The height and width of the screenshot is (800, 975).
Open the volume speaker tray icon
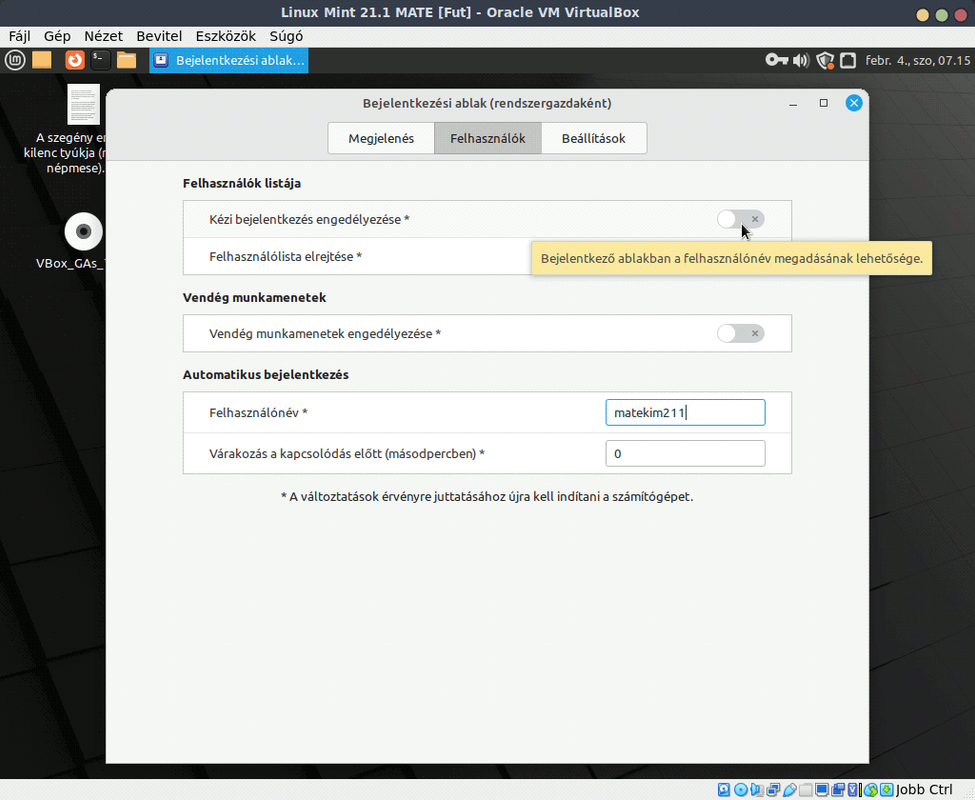[801, 60]
